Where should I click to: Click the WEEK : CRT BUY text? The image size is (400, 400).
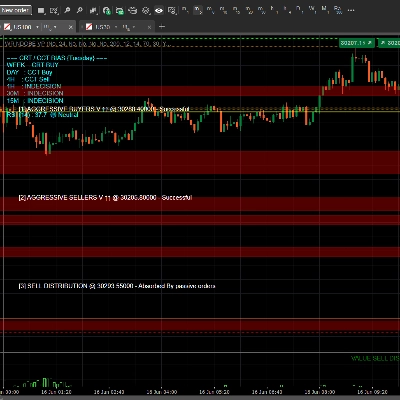(x=32, y=65)
